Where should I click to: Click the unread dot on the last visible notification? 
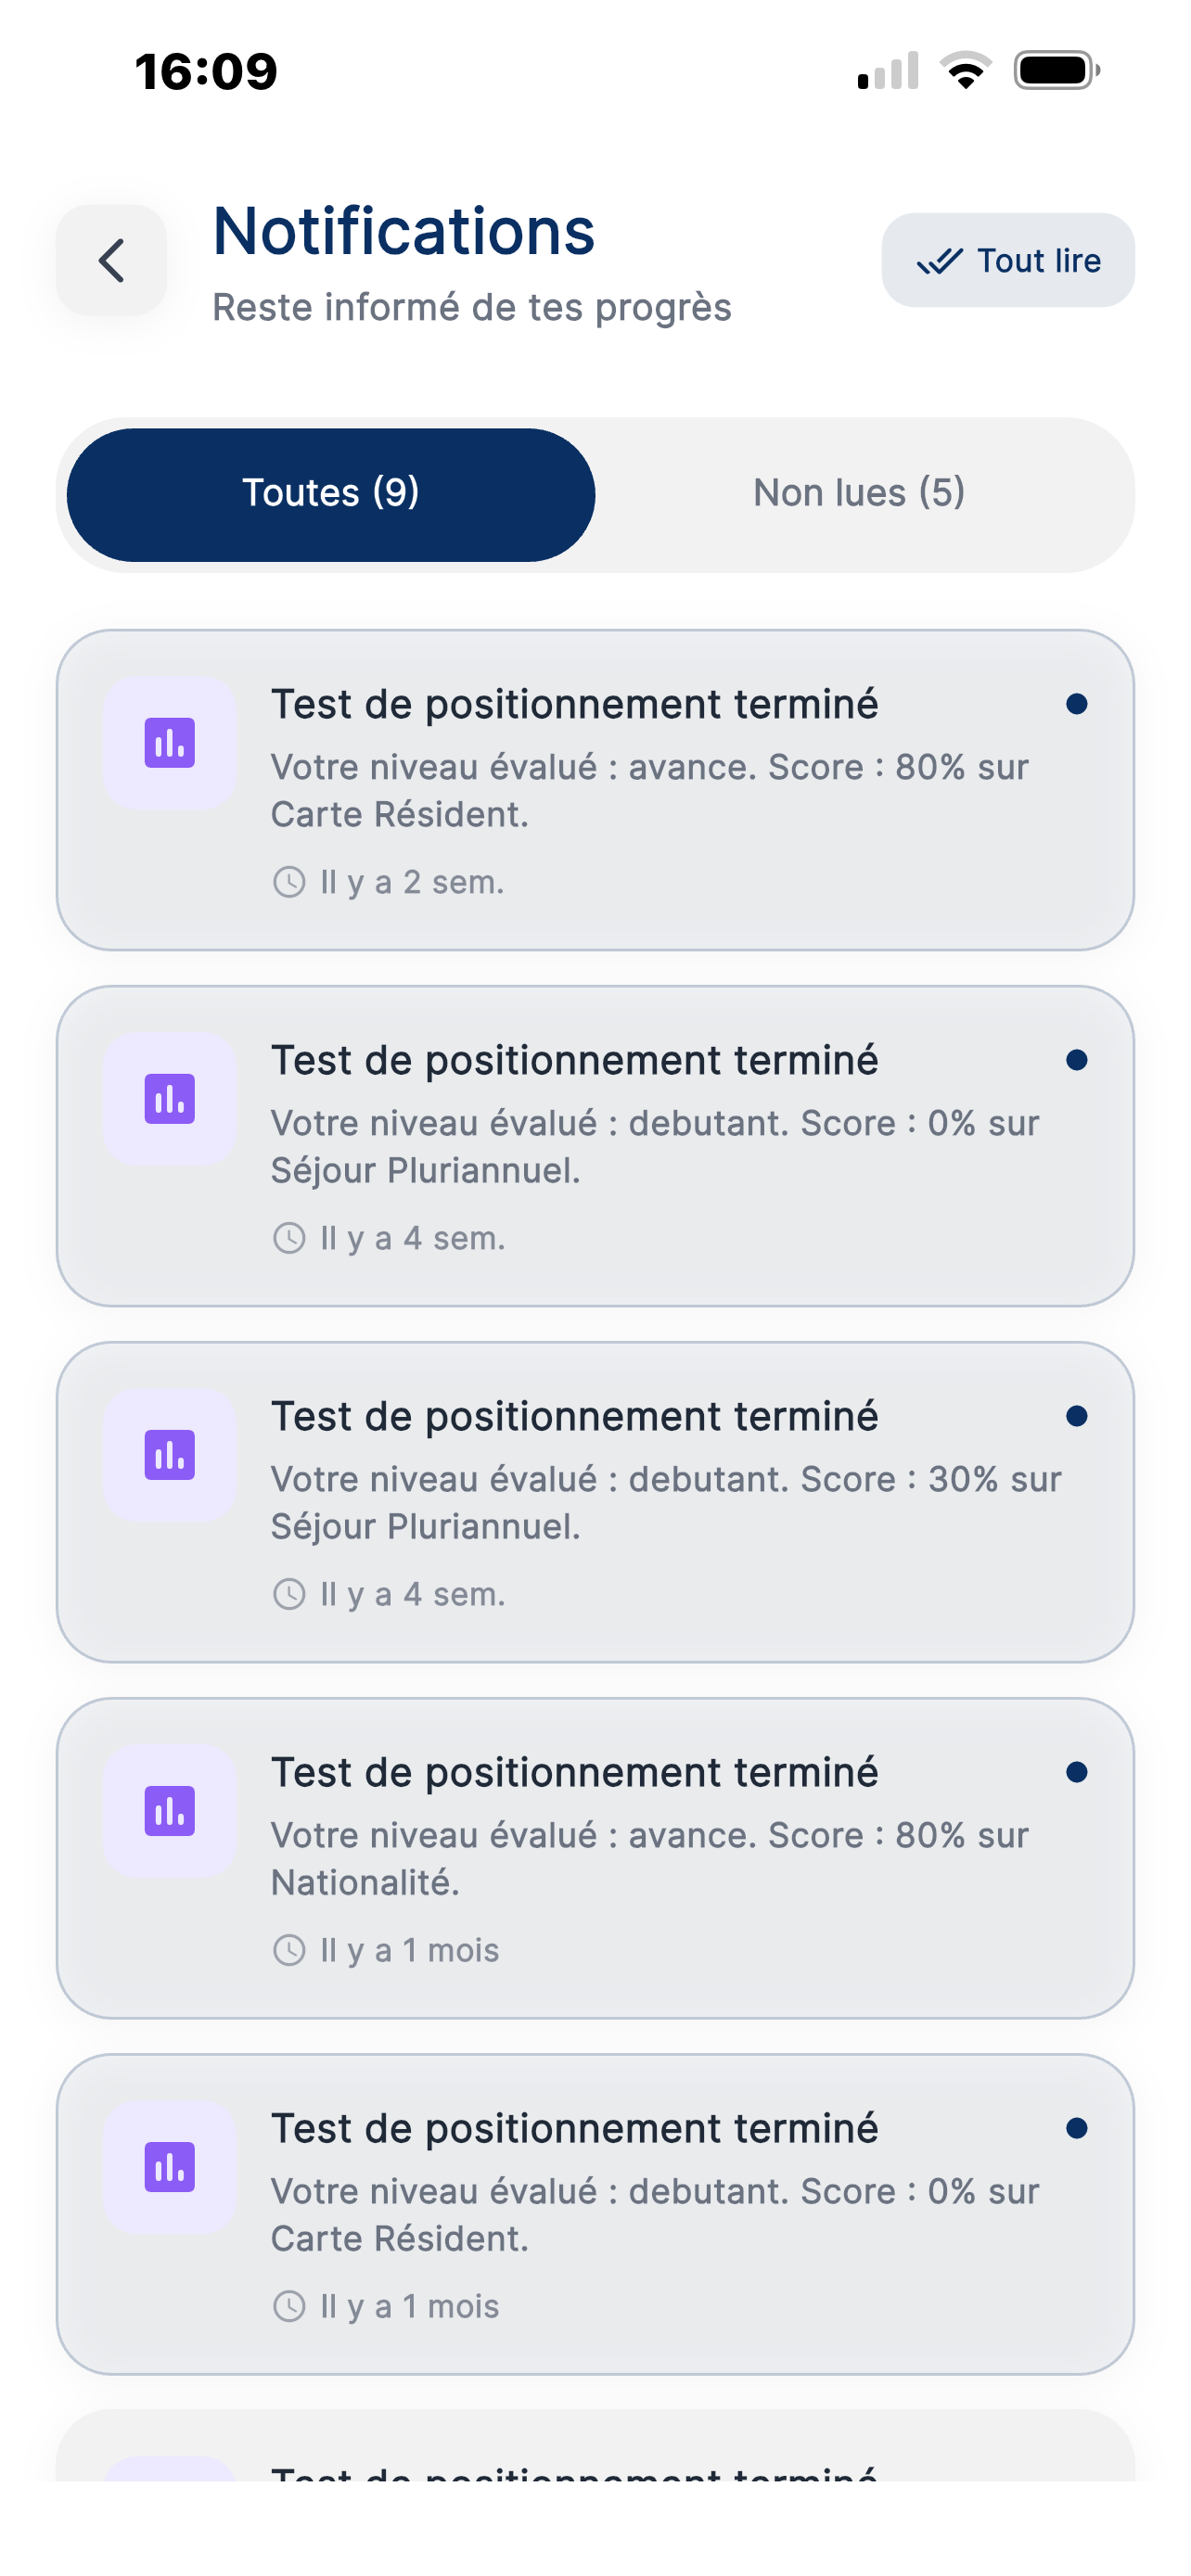pos(1077,2127)
